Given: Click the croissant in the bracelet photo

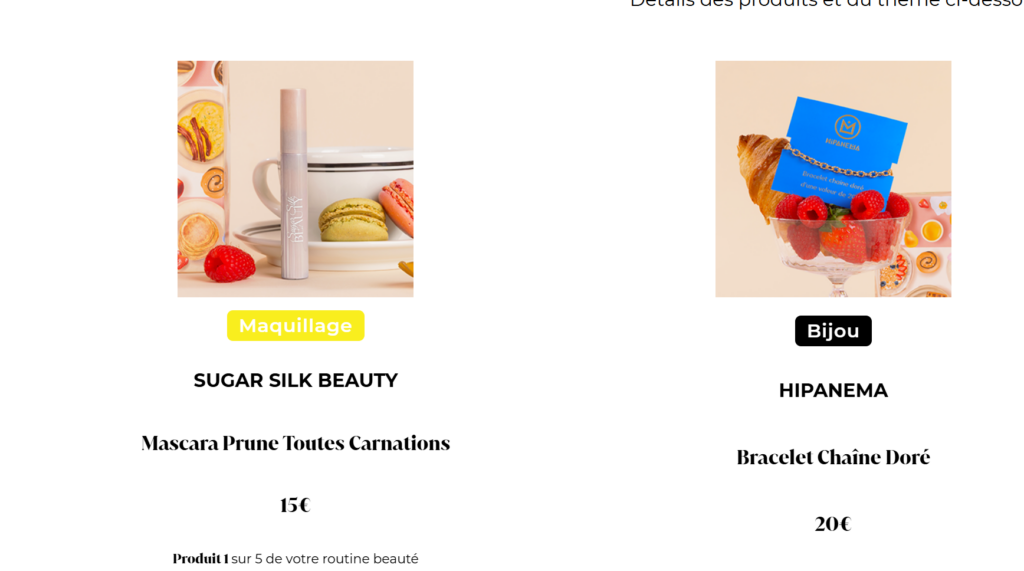Looking at the screenshot, I should (x=758, y=172).
